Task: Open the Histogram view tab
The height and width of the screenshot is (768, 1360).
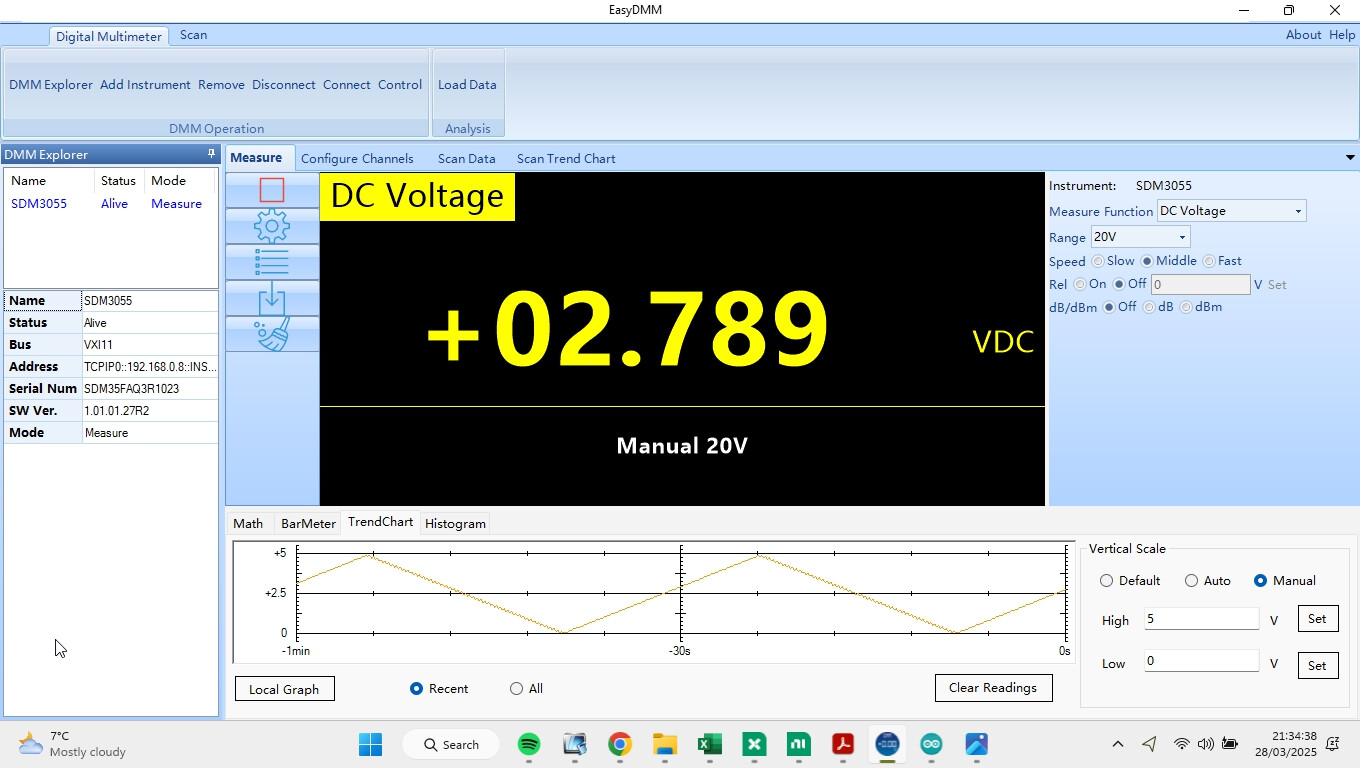Action: 455,523
